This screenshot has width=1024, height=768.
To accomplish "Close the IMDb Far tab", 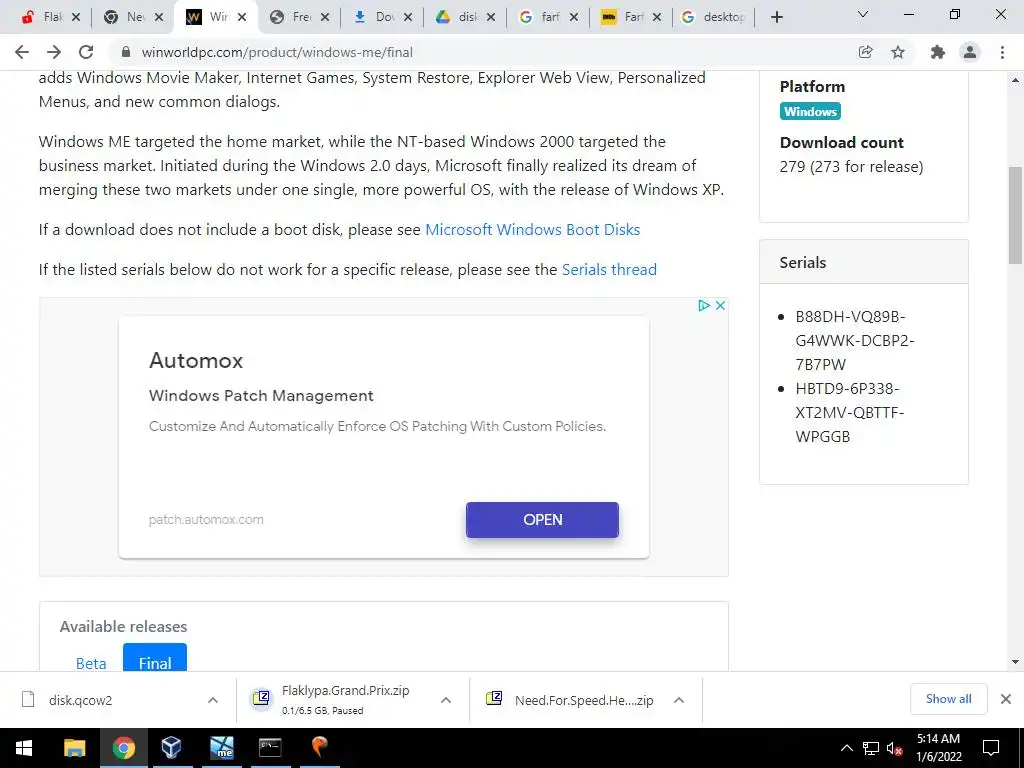I will (657, 17).
